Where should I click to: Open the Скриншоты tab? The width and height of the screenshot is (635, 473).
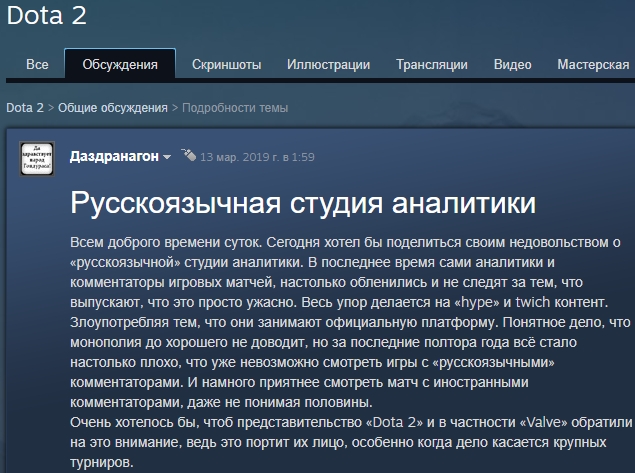point(226,64)
